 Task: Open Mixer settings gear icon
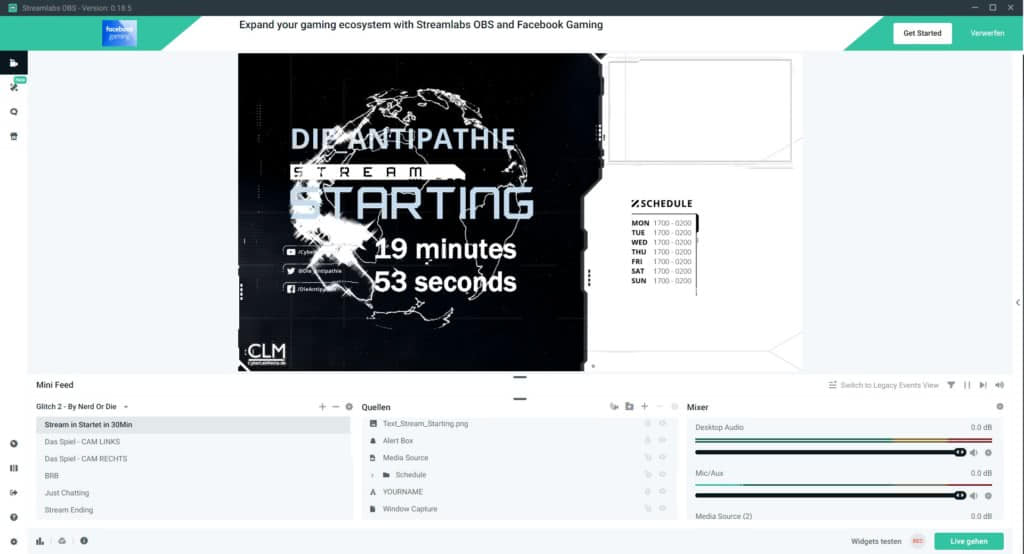[999, 407]
